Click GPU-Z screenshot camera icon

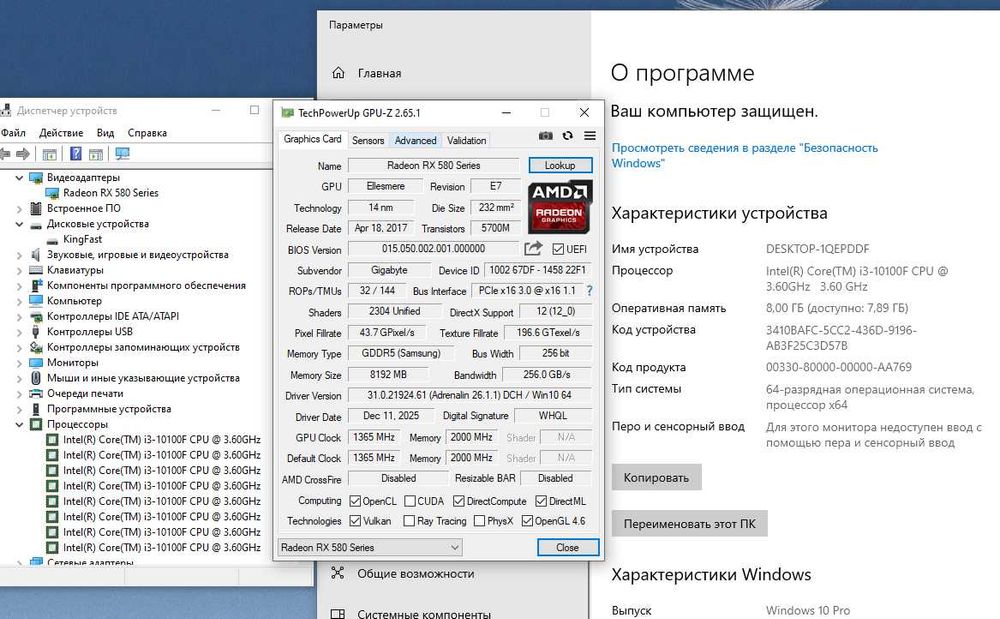[x=545, y=136]
